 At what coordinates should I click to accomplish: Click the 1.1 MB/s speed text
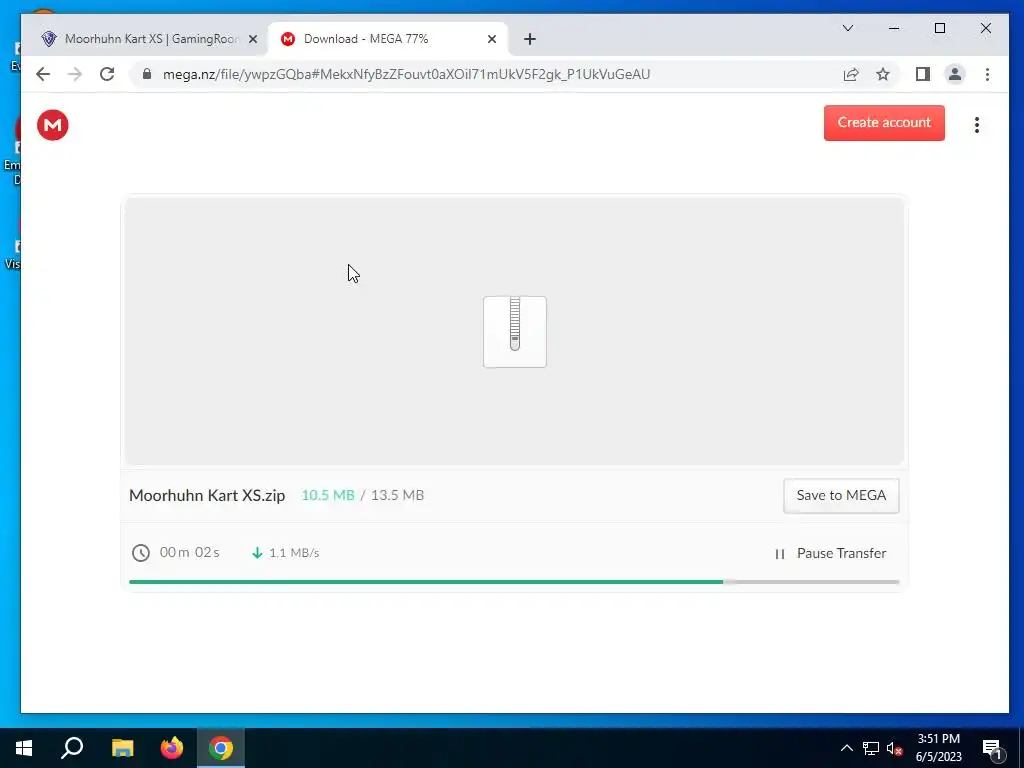tap(294, 553)
